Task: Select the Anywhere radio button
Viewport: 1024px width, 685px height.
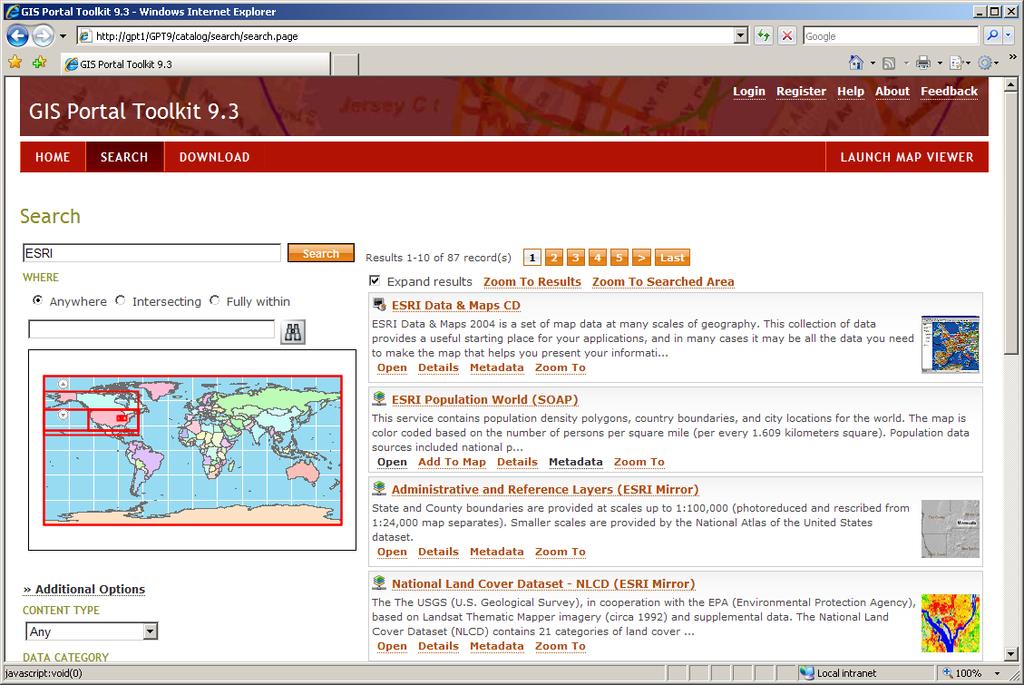Action: coord(37,300)
